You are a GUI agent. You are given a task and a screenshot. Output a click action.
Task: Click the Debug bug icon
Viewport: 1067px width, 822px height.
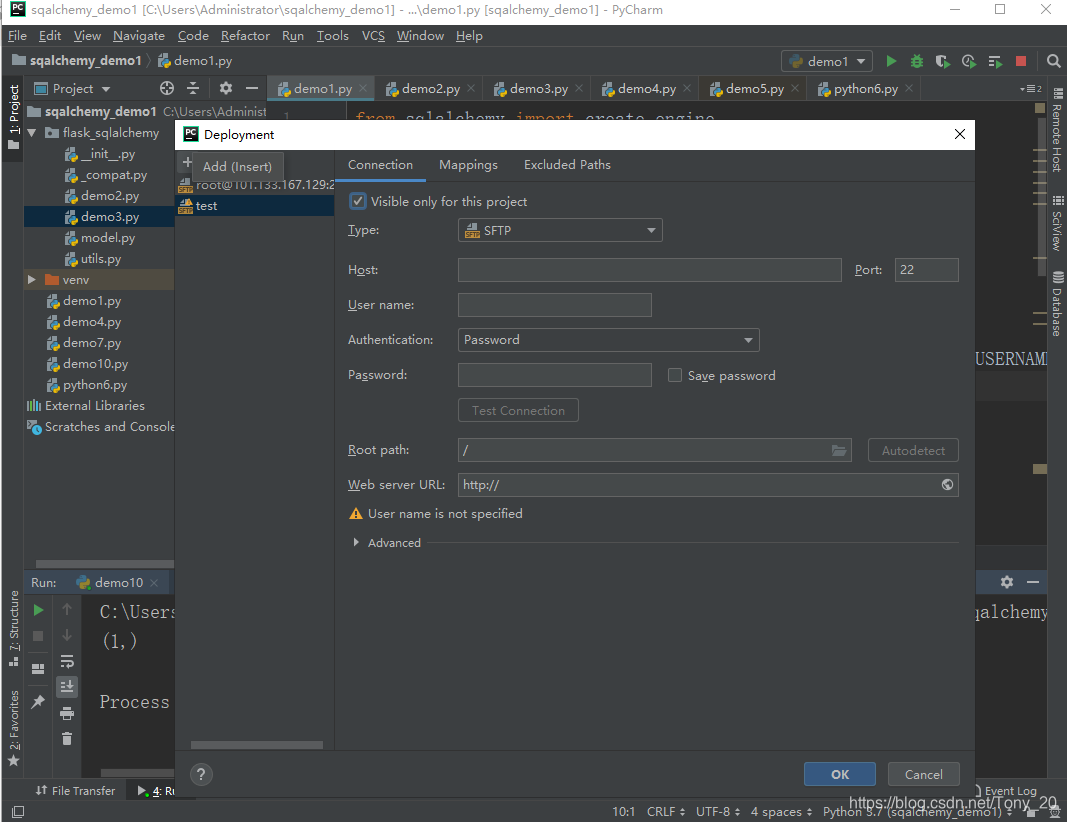(x=917, y=61)
